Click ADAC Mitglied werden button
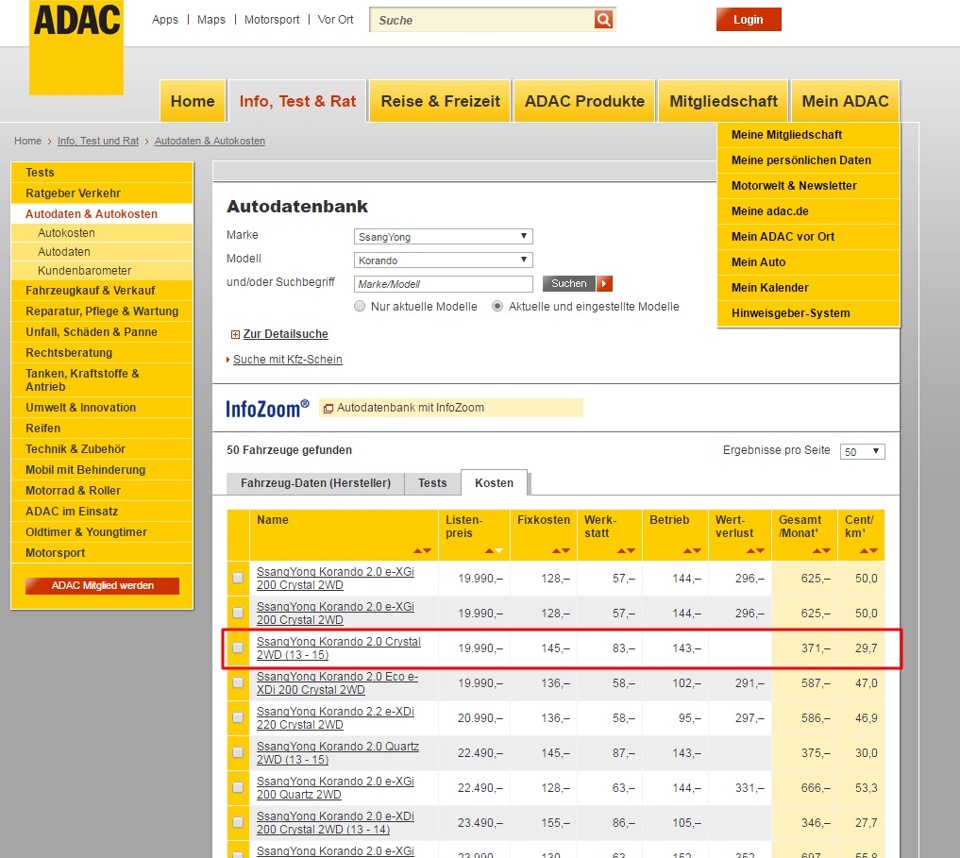 pos(102,585)
